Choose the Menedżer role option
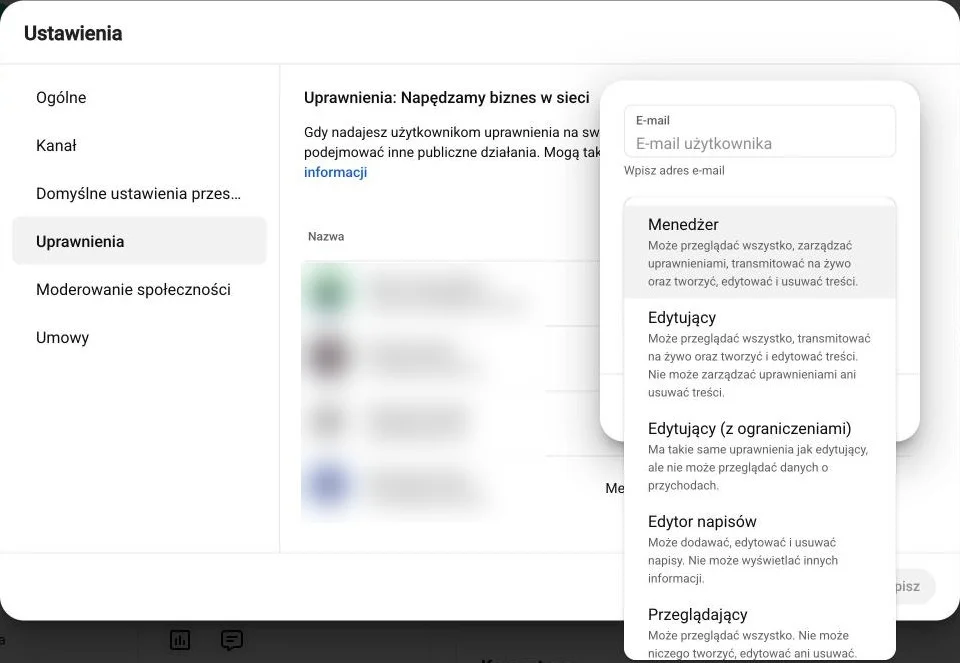960x663 pixels. [x=760, y=252]
